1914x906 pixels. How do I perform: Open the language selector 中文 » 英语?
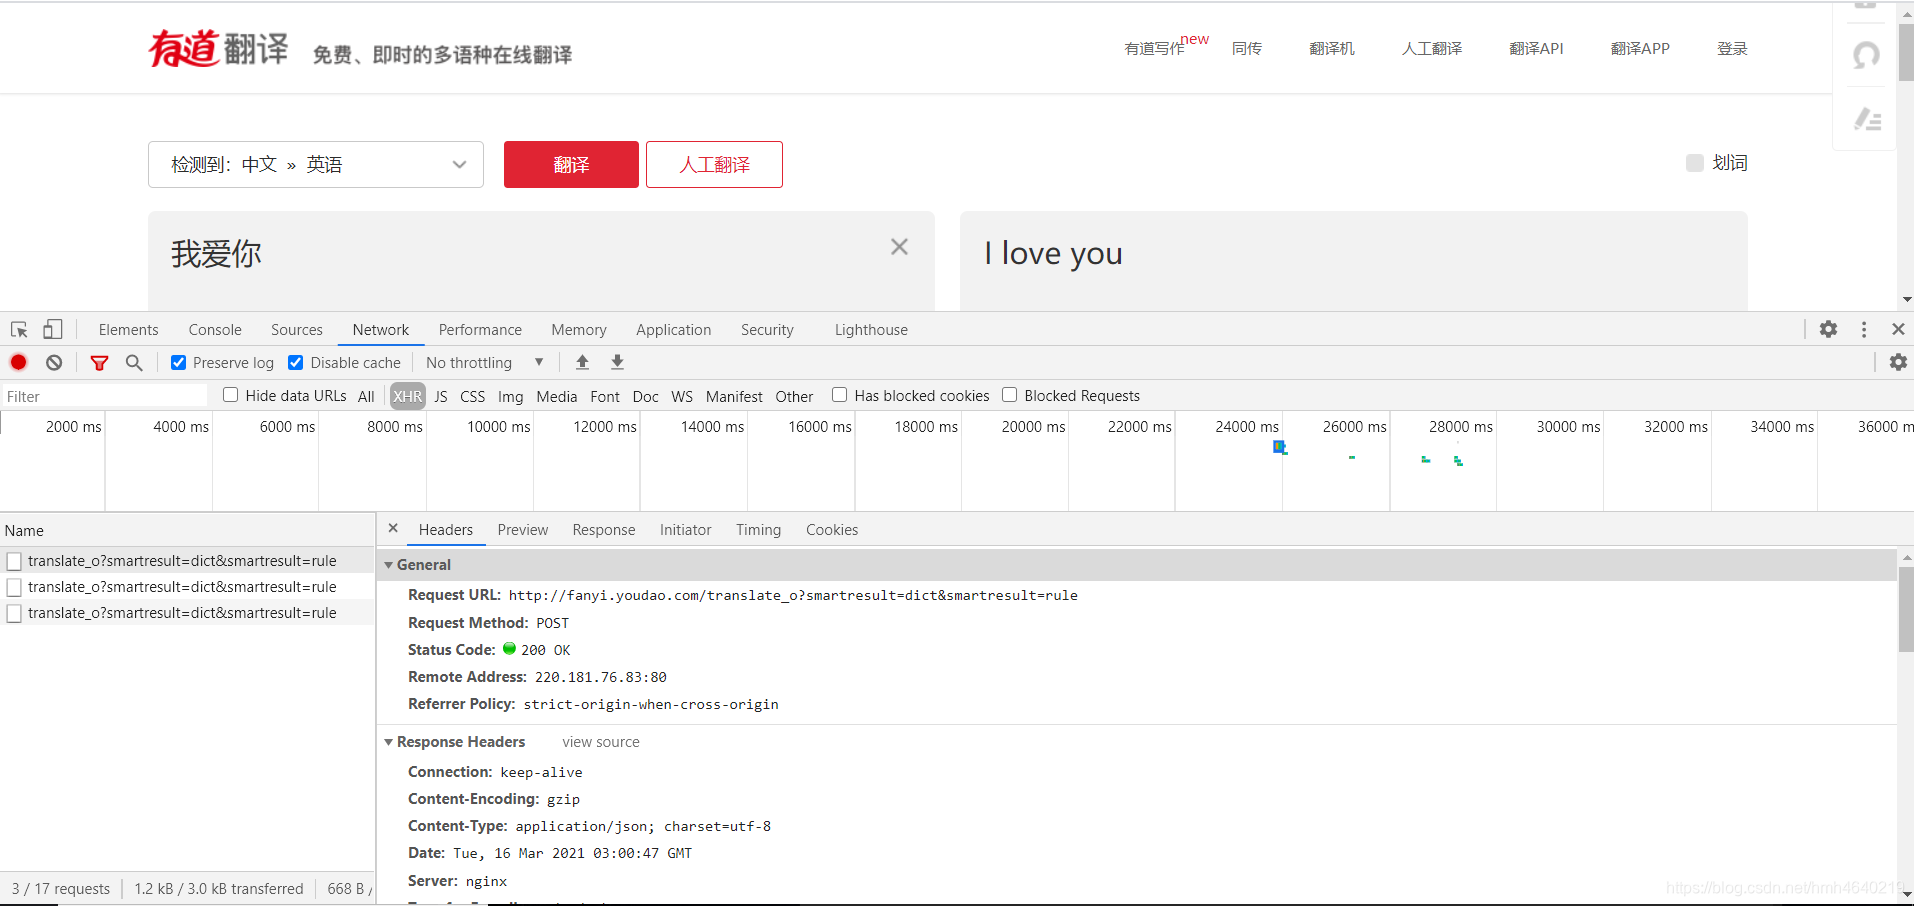point(316,164)
